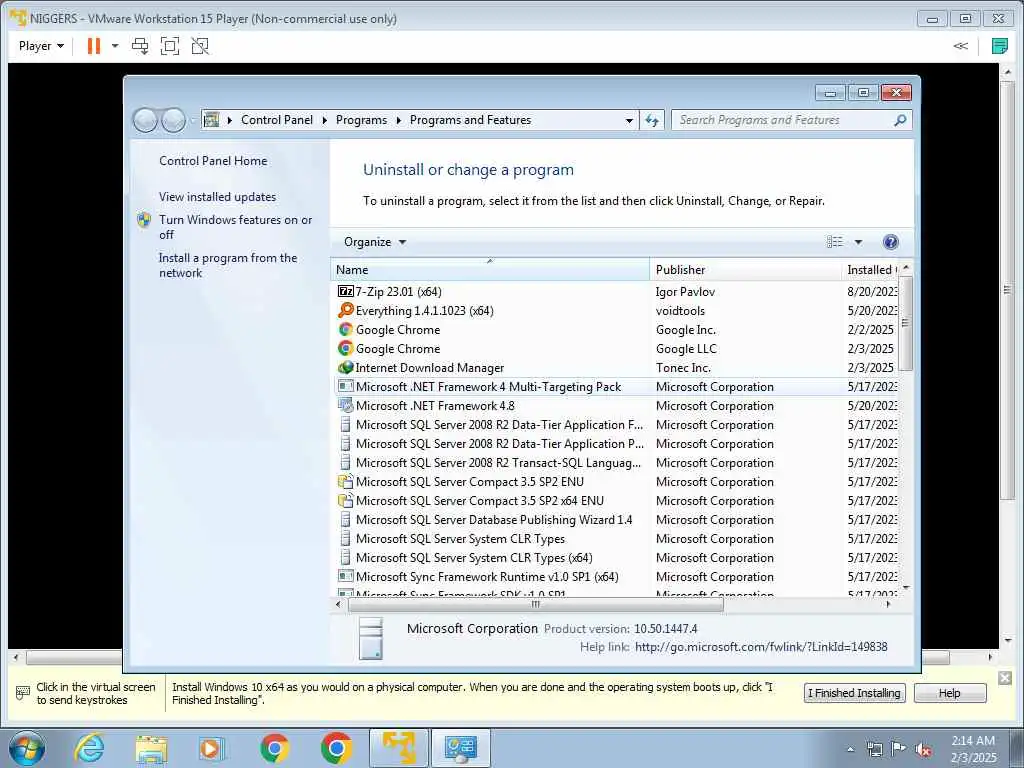The height and width of the screenshot is (768, 1024).
Task: Select SQL Server 2008 R2 Transact-SQL Language entry
Action: point(616,462)
